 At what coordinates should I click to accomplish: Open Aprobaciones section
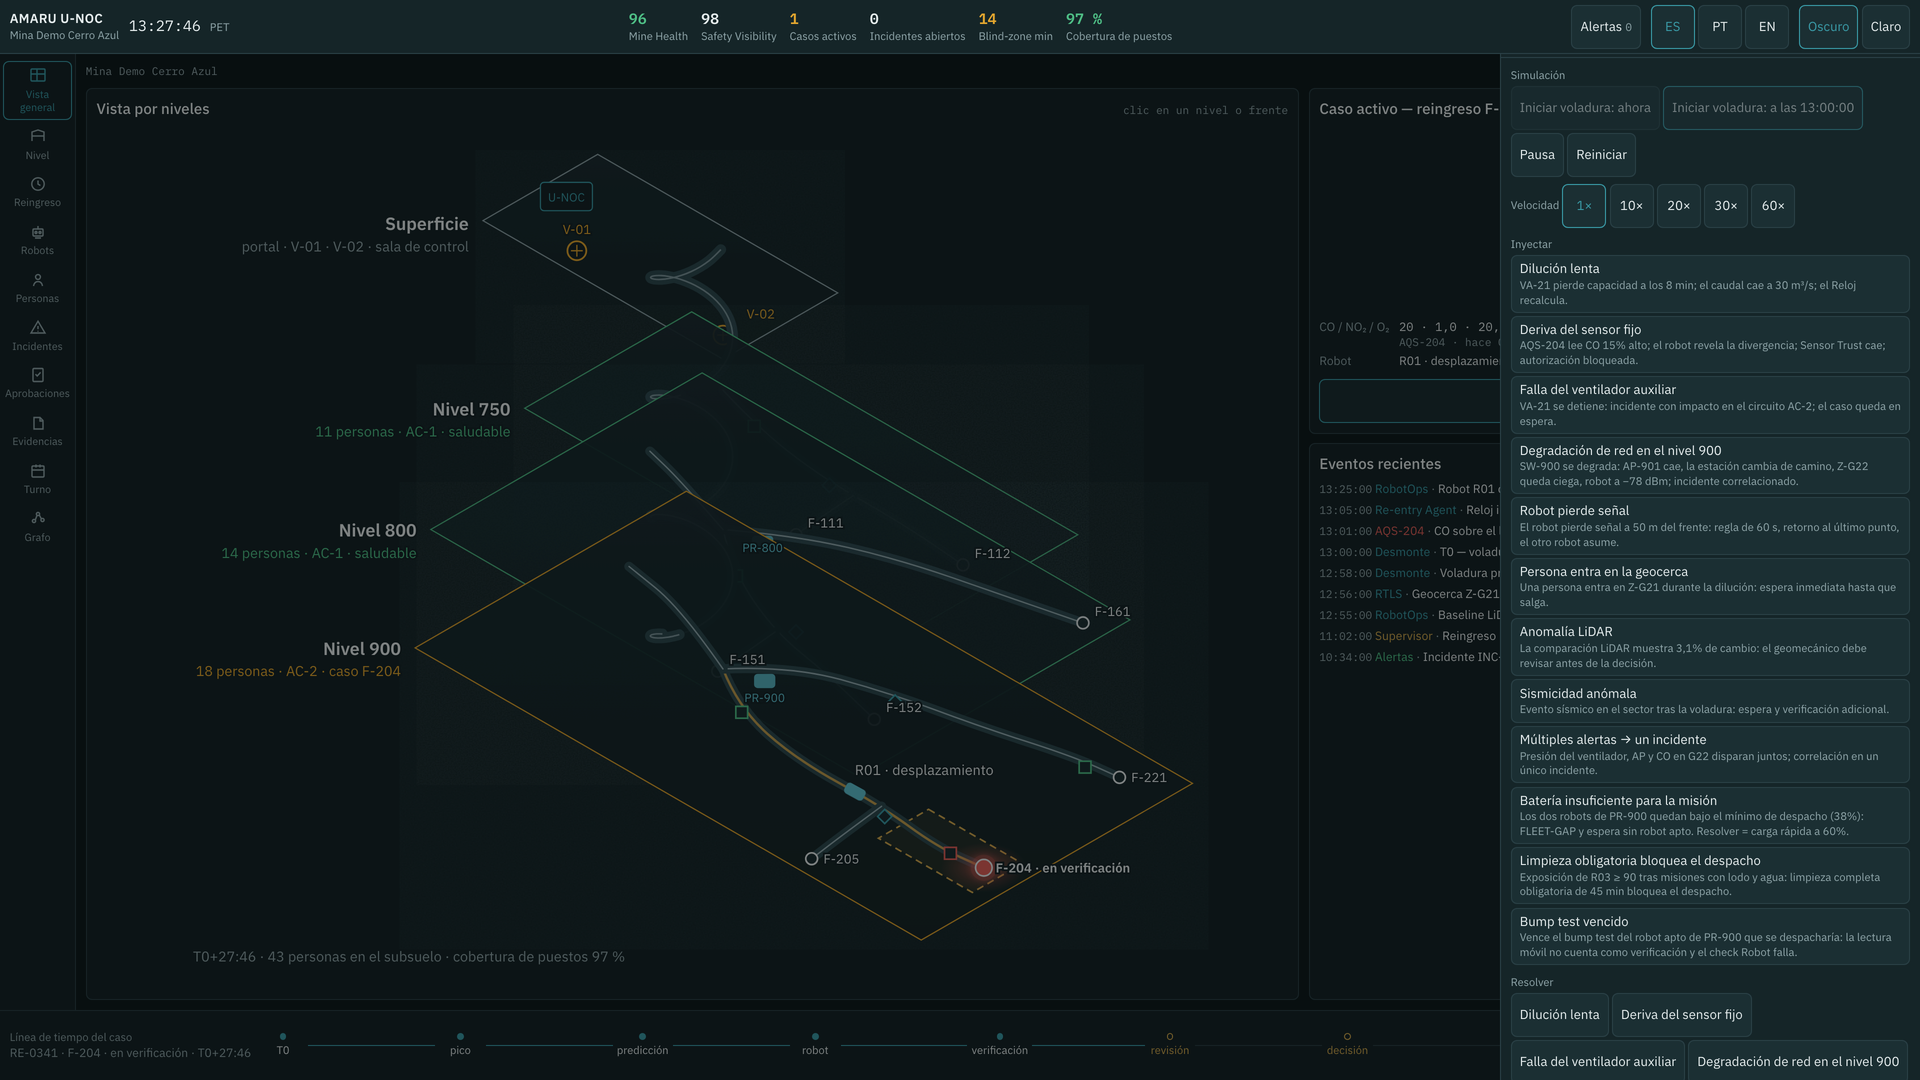[x=37, y=383]
